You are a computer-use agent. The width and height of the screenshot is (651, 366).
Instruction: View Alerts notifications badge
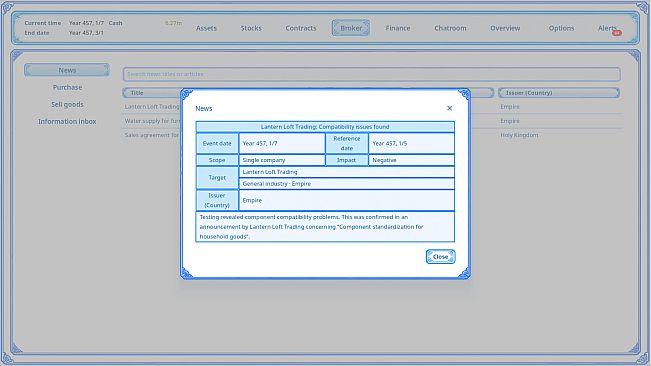[617, 33]
